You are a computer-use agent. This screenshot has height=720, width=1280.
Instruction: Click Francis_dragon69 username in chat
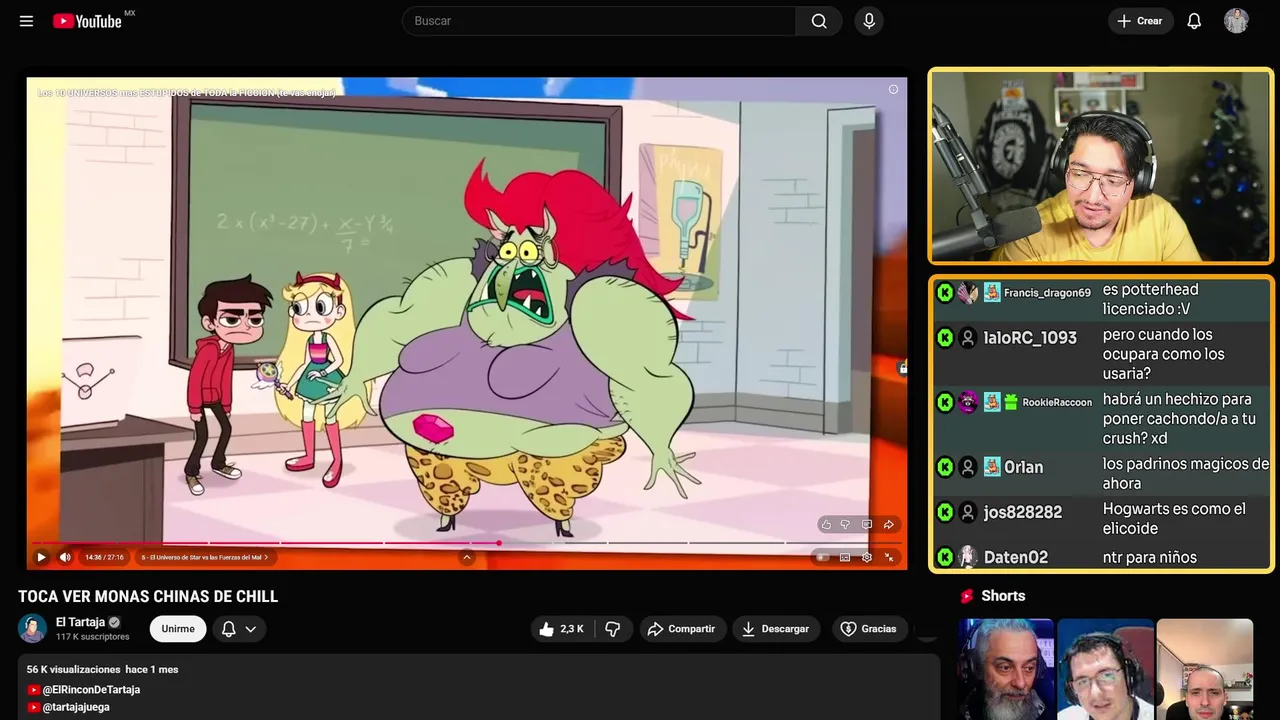(x=1047, y=293)
